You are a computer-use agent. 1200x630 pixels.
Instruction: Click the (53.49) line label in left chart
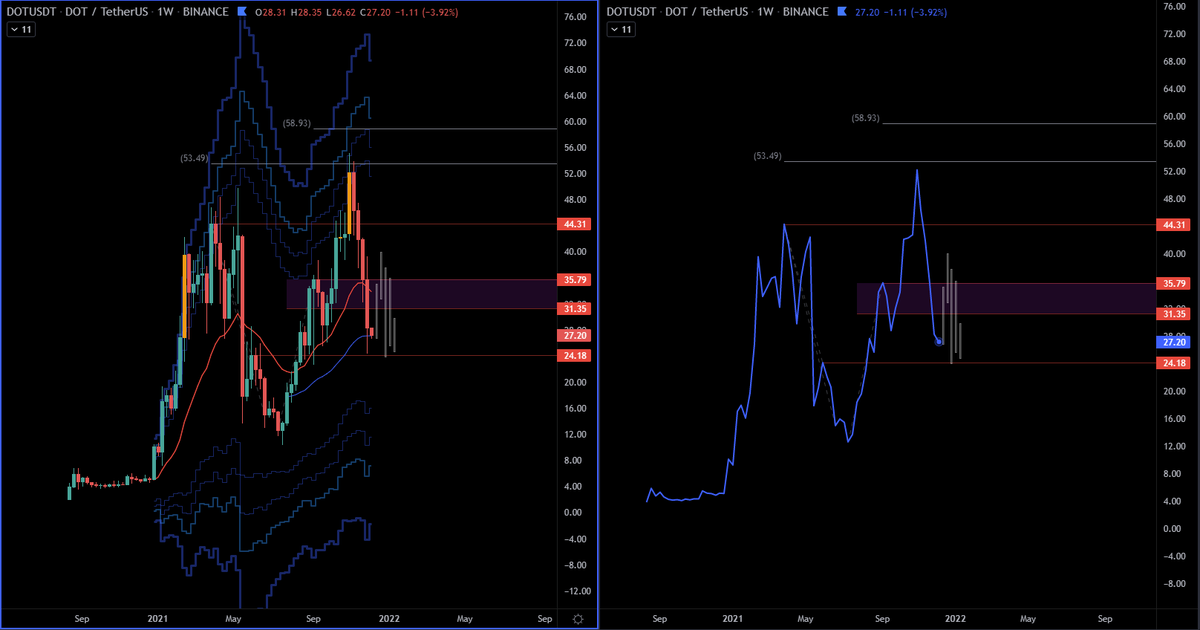coord(196,158)
